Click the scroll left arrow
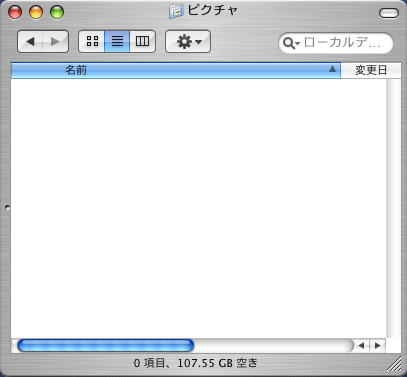Viewport: 407px width, 377px height. [361, 346]
